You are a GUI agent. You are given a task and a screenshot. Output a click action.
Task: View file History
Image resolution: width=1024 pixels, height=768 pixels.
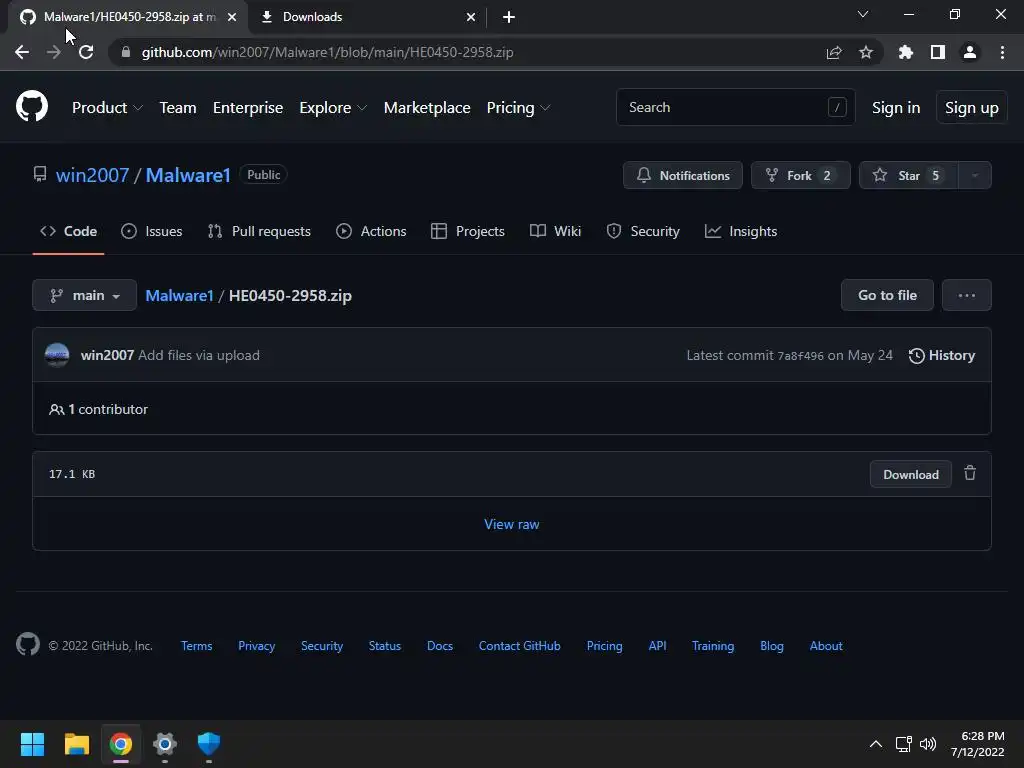pyautogui.click(x=942, y=355)
